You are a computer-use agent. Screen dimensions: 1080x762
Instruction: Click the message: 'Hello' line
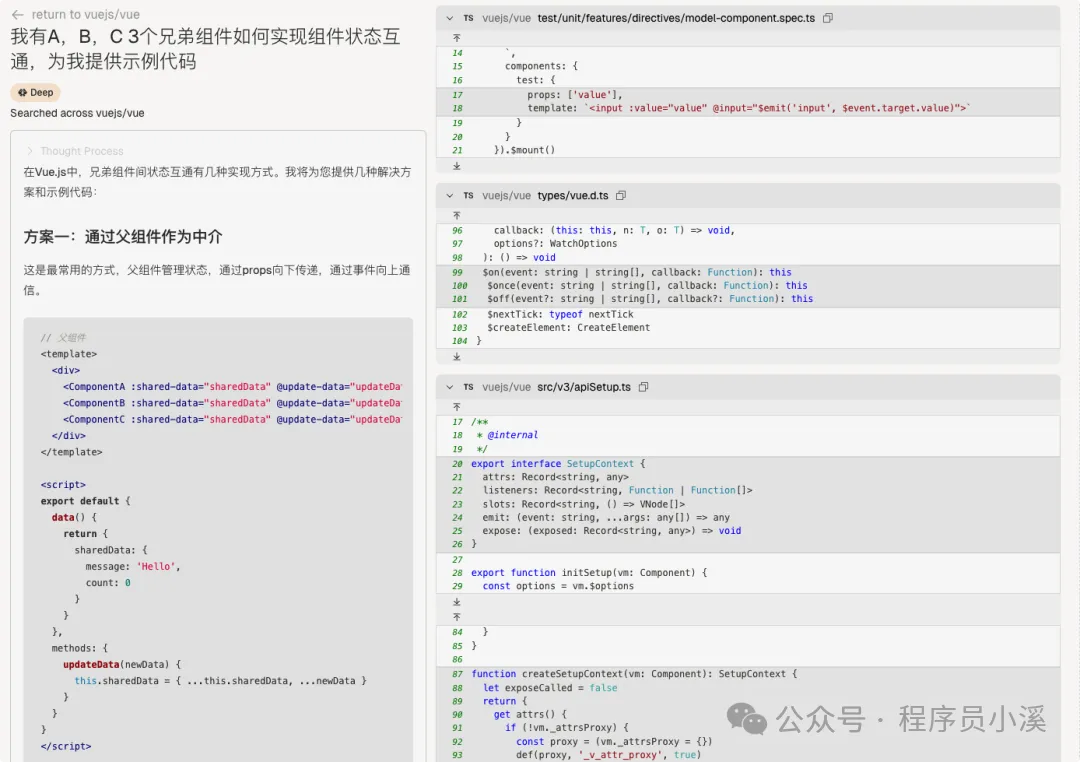click(133, 566)
